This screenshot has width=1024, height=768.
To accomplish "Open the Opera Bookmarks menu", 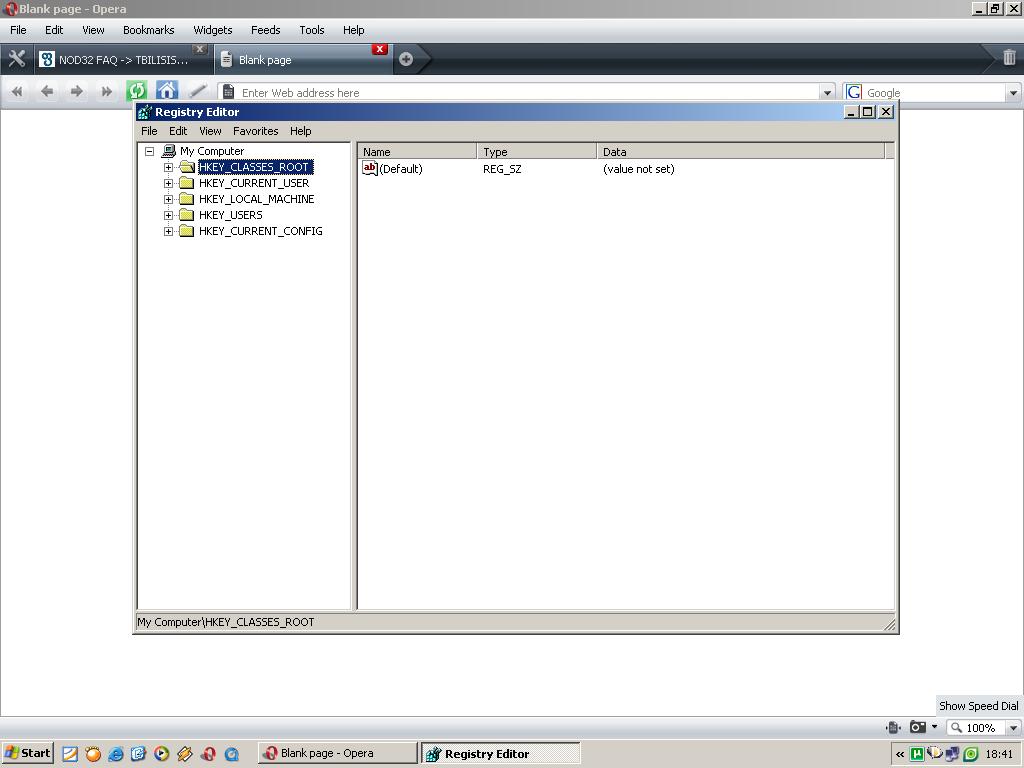I will click(148, 30).
